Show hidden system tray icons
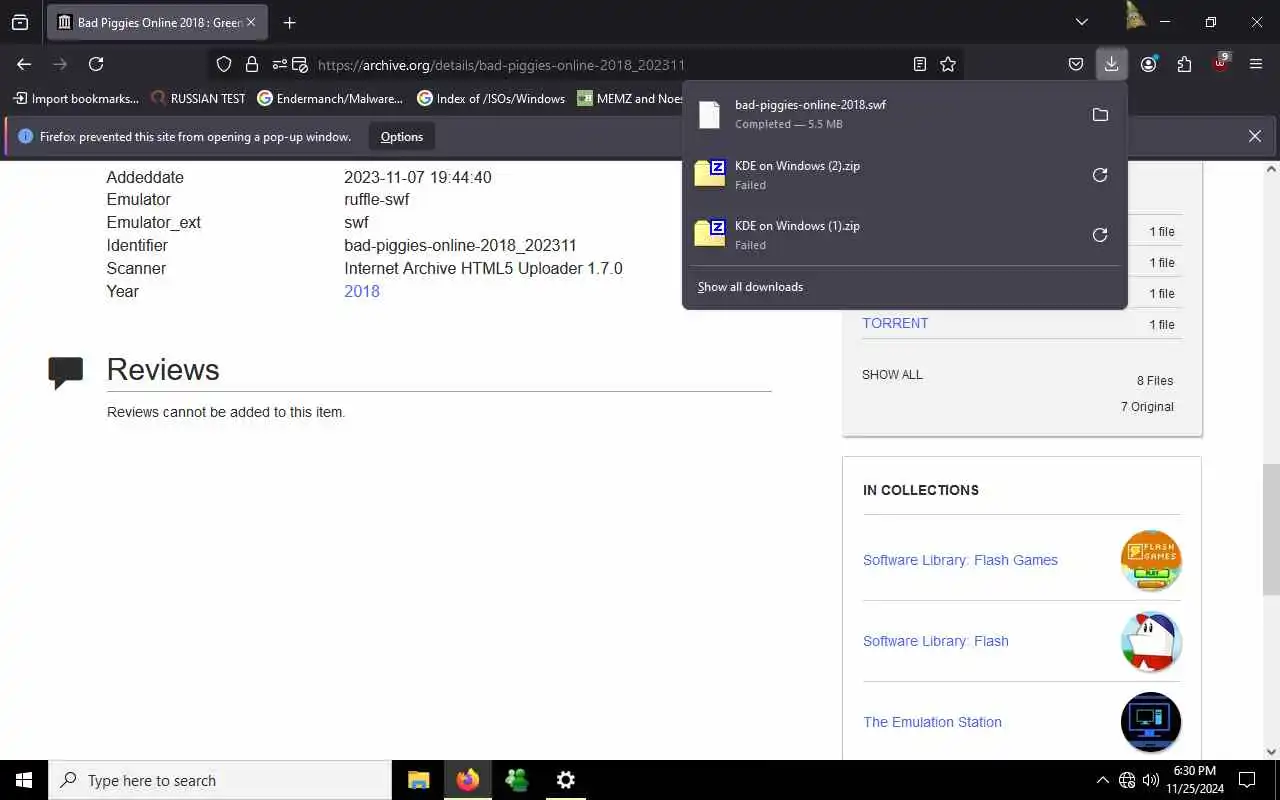 tap(1102, 780)
